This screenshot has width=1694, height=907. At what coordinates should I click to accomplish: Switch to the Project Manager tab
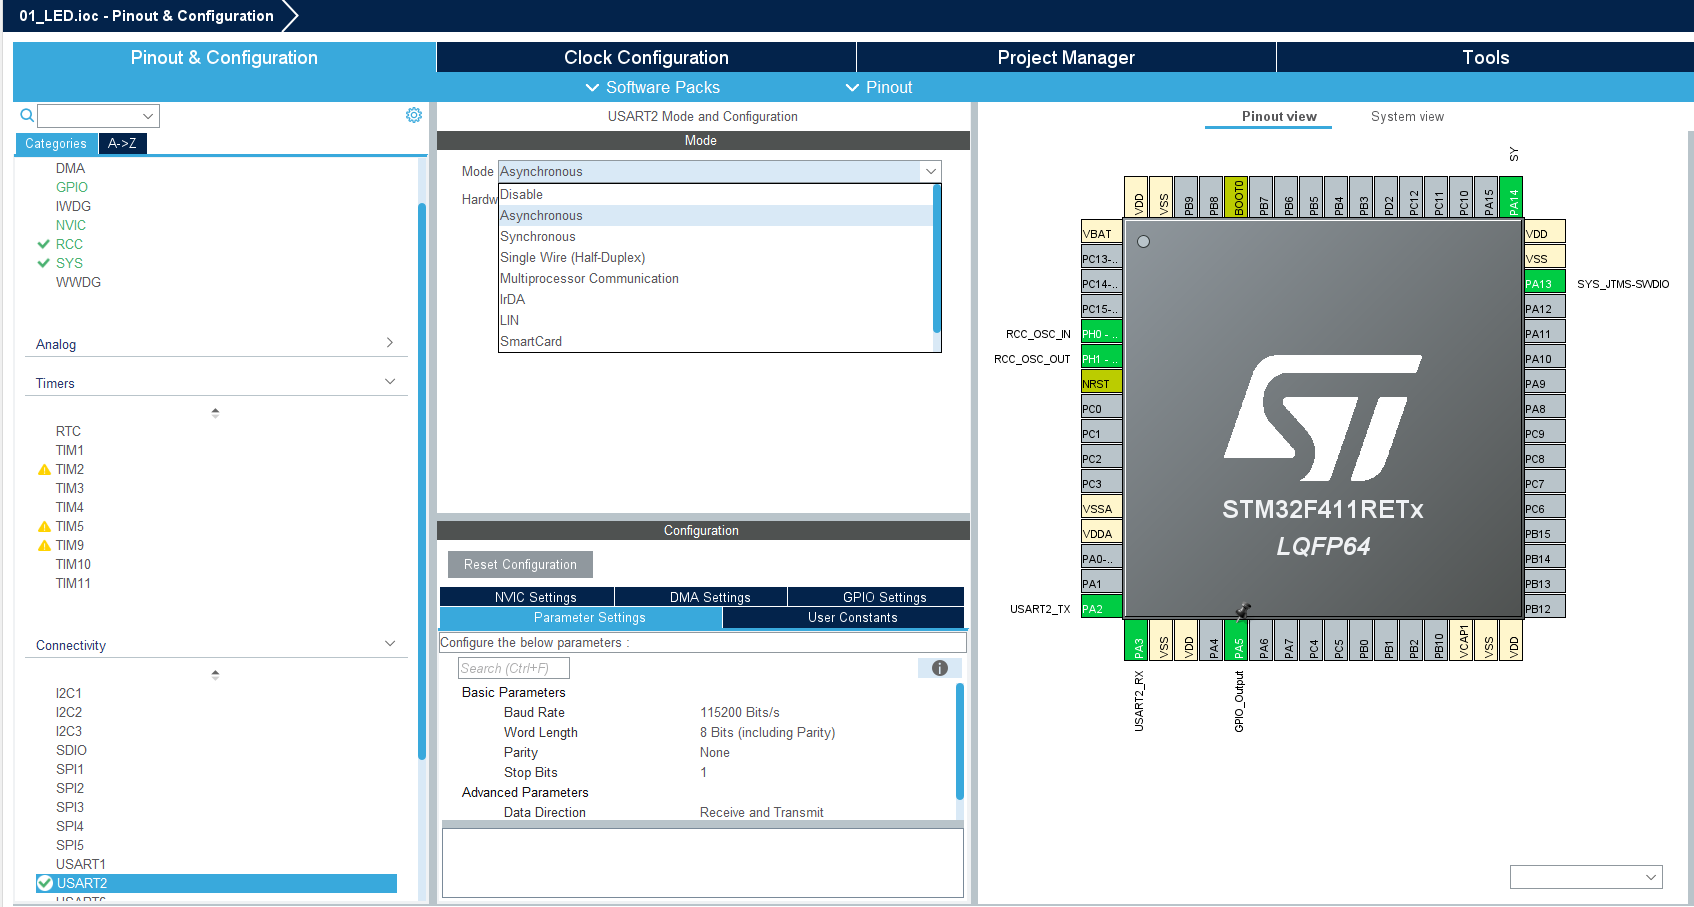click(1066, 57)
